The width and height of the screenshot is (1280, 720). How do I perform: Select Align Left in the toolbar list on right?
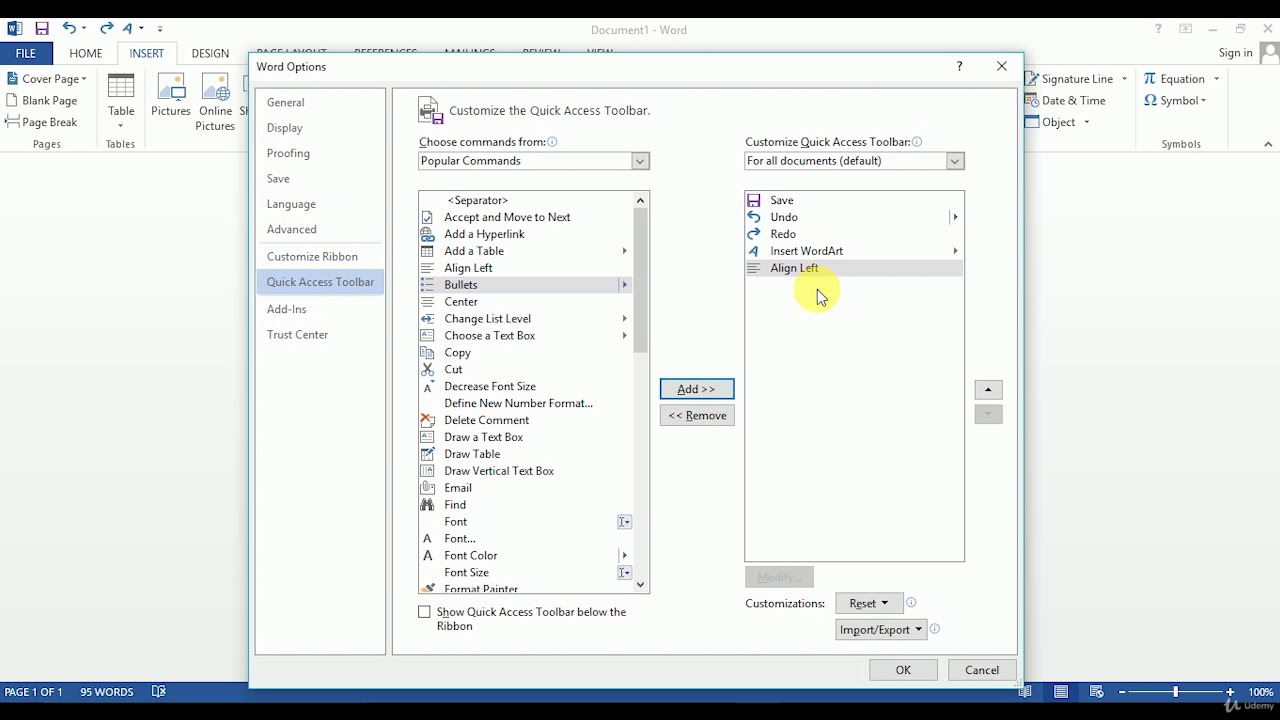pyautogui.click(x=854, y=268)
